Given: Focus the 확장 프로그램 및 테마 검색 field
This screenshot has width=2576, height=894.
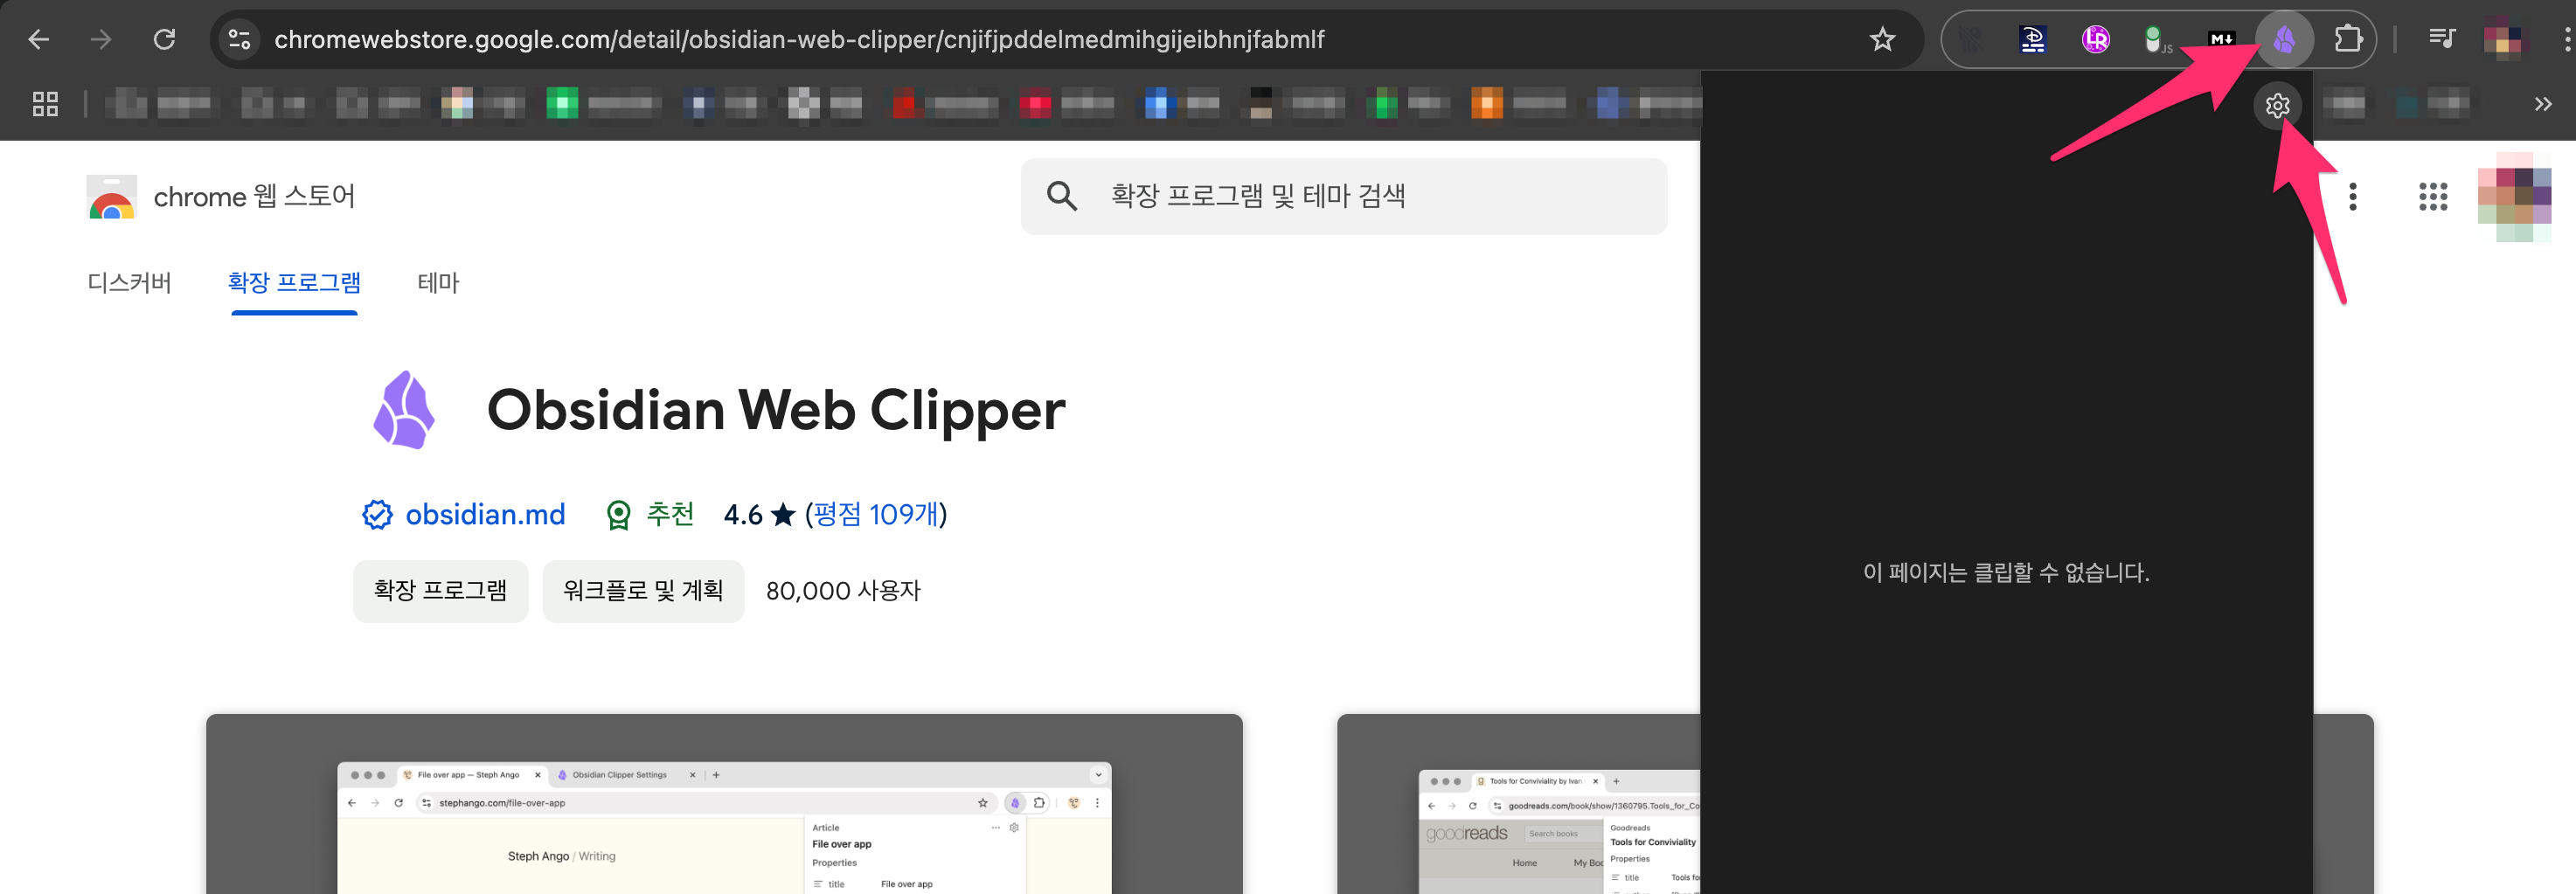Looking at the screenshot, I should tap(1343, 196).
